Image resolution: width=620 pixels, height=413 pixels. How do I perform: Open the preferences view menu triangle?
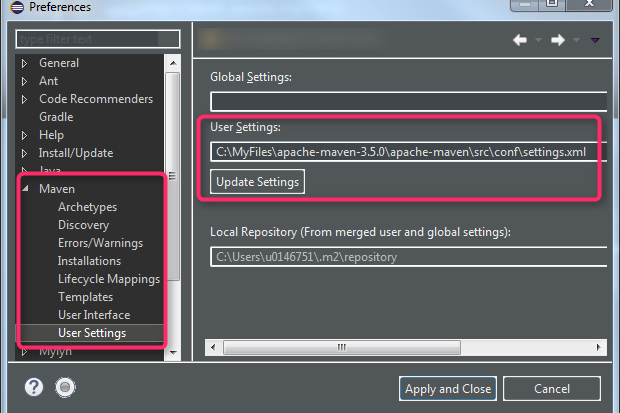(596, 41)
